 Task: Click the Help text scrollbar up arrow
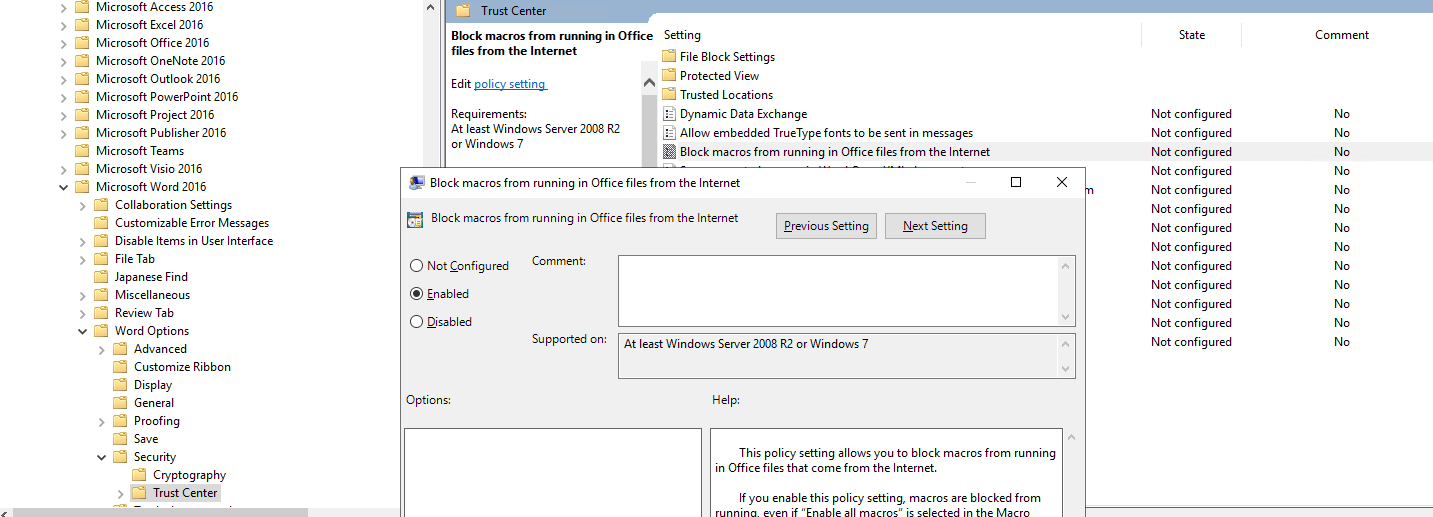[1072, 438]
